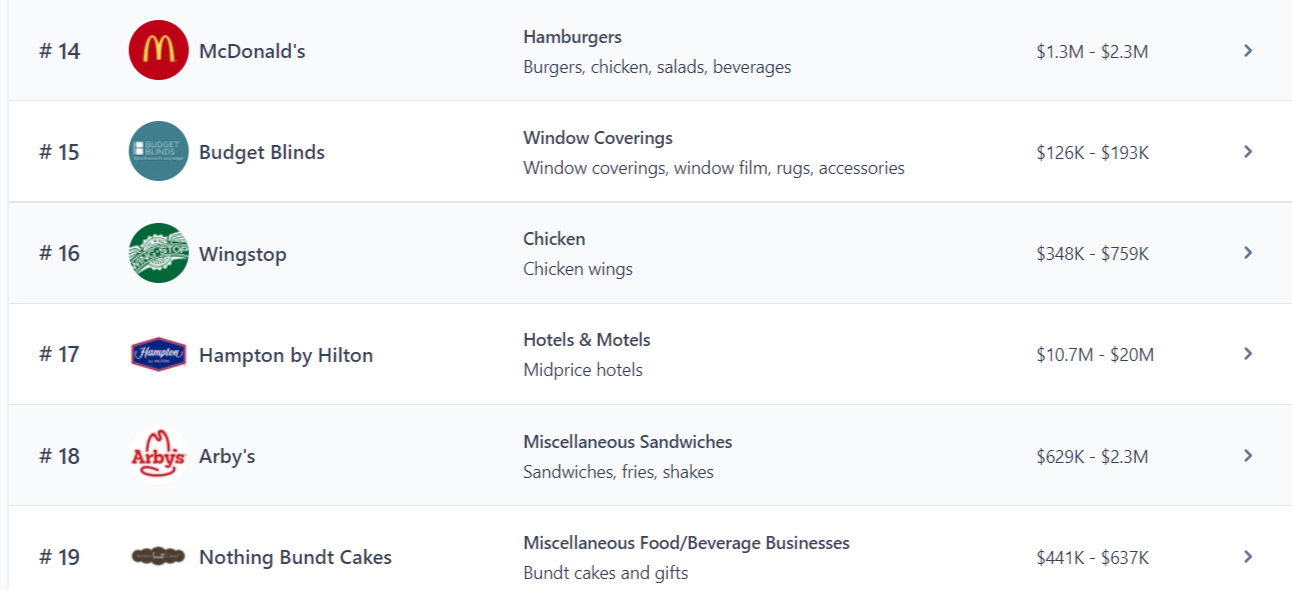
Task: Expand the McDonald's row chevron
Action: (1248, 50)
